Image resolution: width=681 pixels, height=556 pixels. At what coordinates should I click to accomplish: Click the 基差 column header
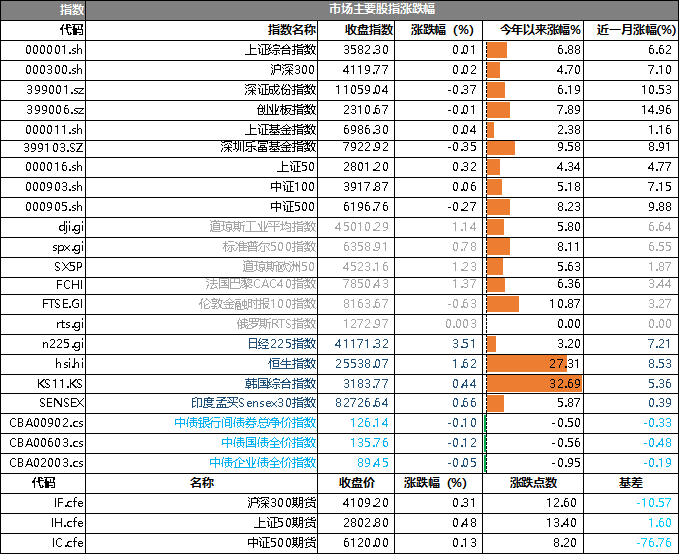pos(631,483)
